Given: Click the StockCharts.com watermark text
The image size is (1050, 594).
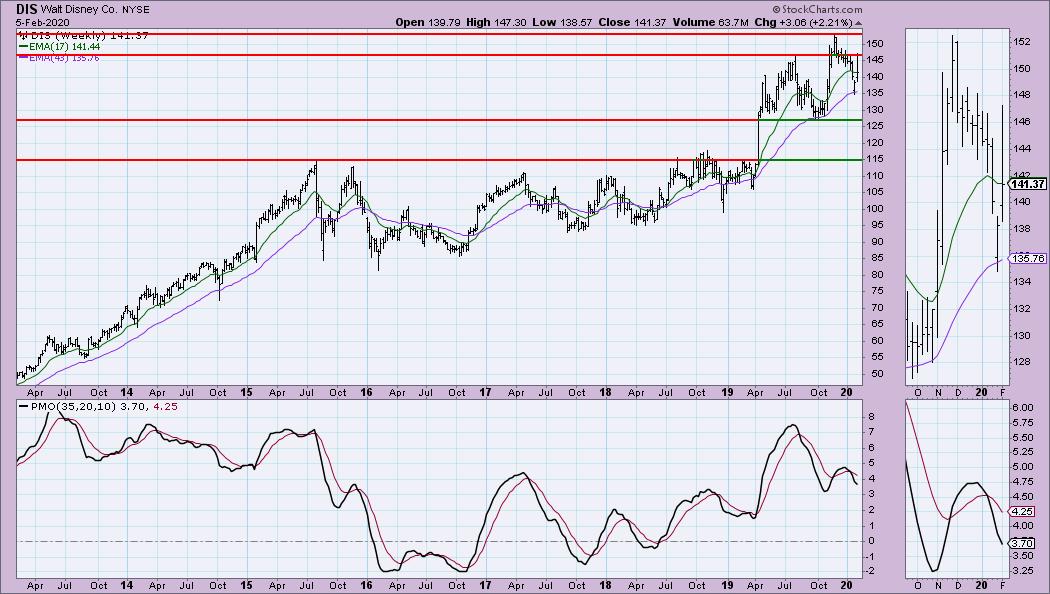Looking at the screenshot, I should [x=817, y=9].
